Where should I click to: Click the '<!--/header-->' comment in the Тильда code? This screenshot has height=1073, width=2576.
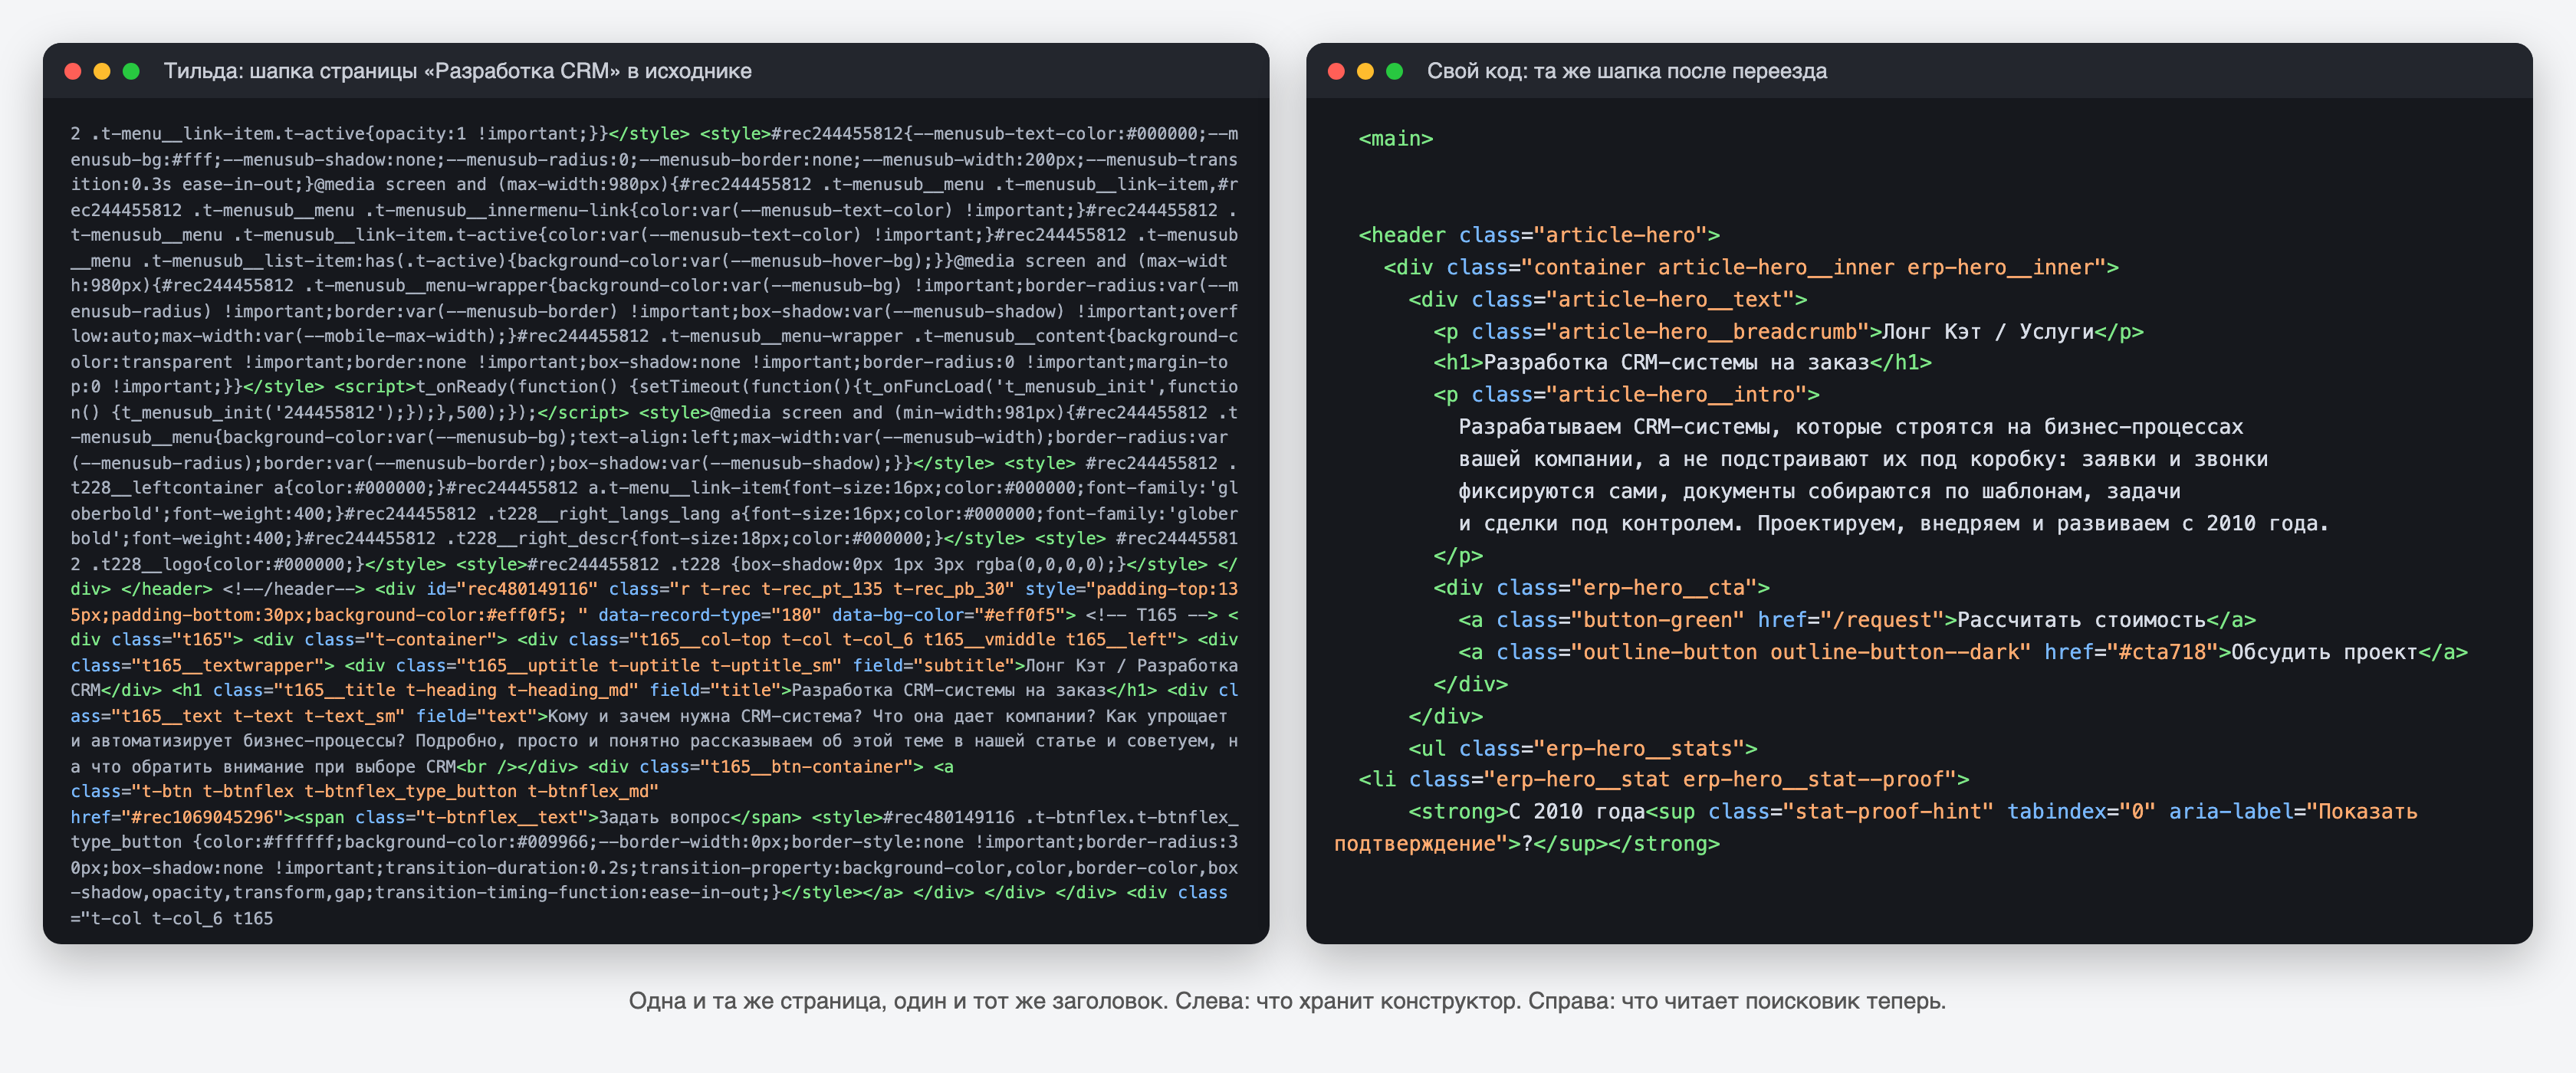(x=294, y=589)
